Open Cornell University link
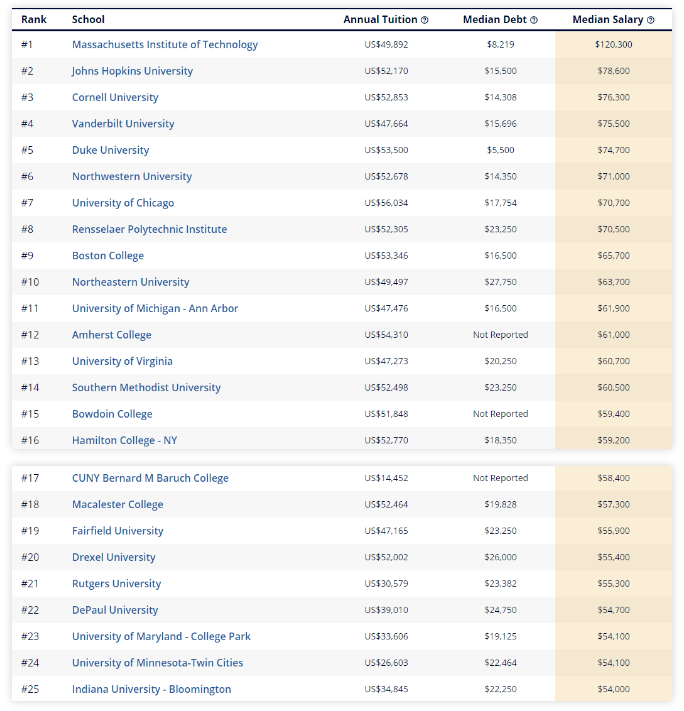684x711 pixels. pyautogui.click(x=115, y=97)
